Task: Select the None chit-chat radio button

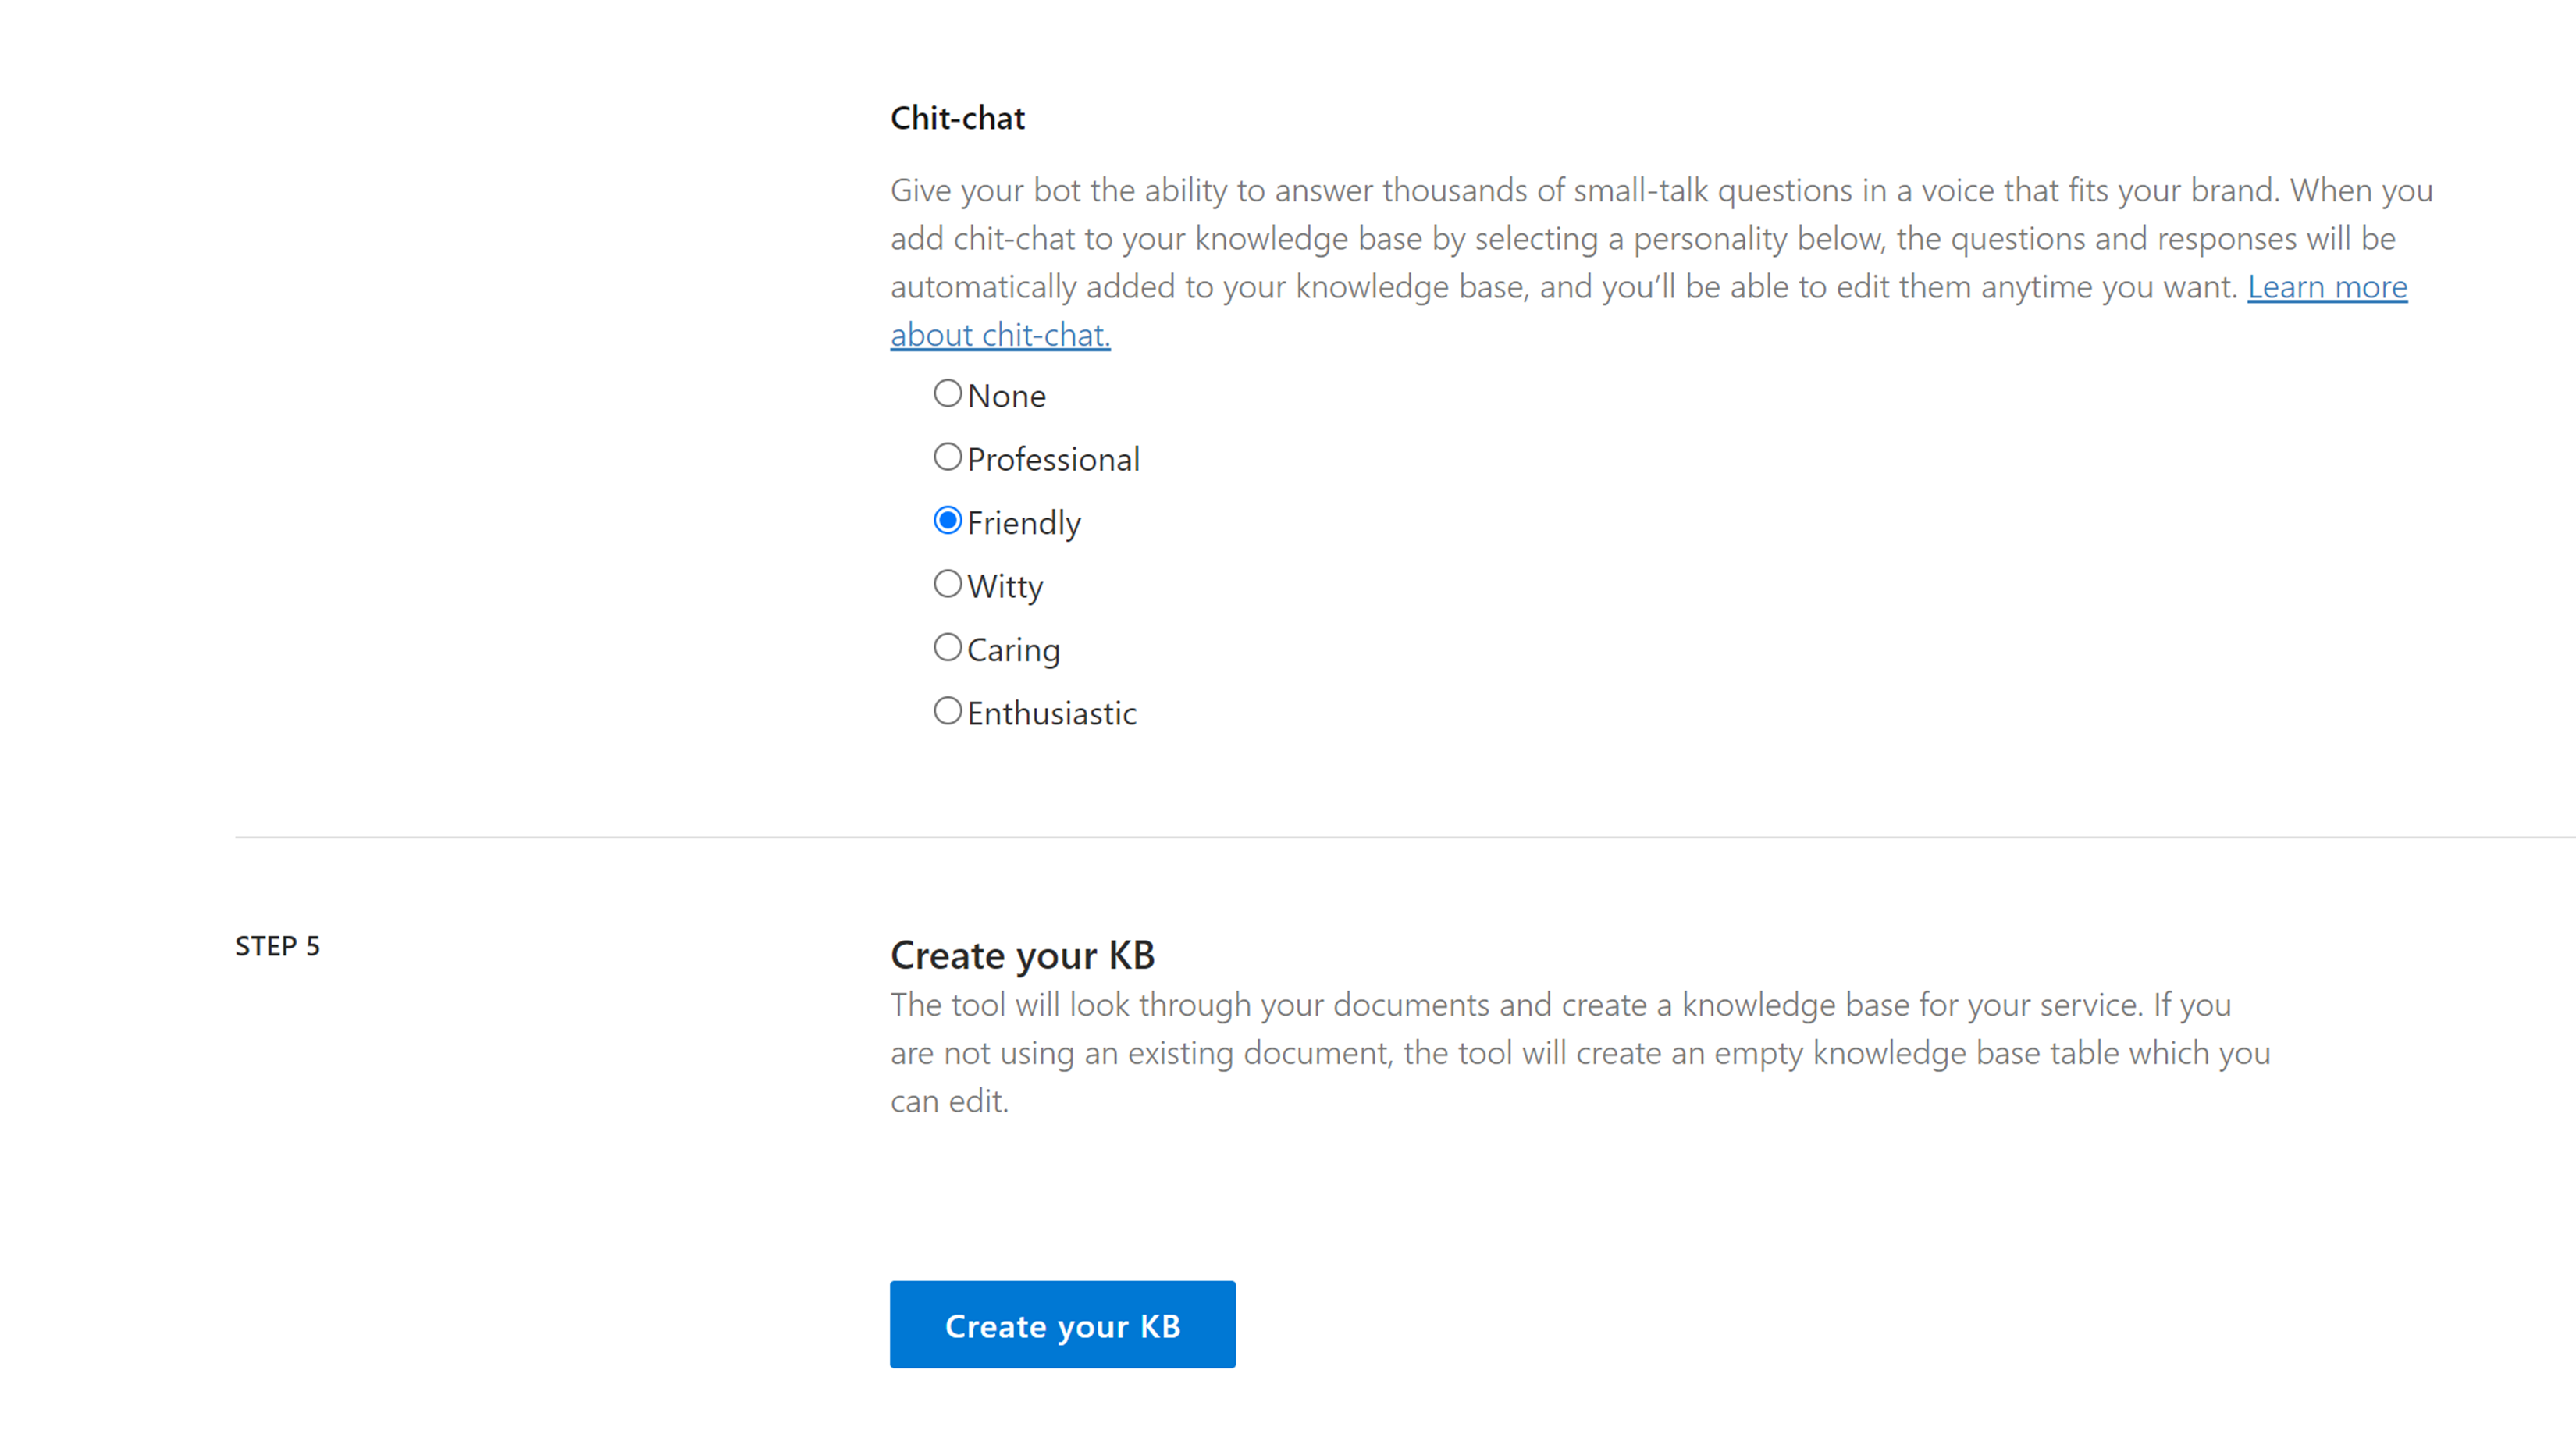Action: click(x=947, y=394)
